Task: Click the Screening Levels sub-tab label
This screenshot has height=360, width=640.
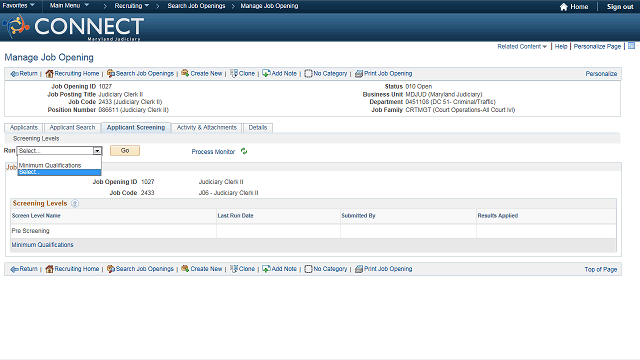Action: pyautogui.click(x=36, y=139)
